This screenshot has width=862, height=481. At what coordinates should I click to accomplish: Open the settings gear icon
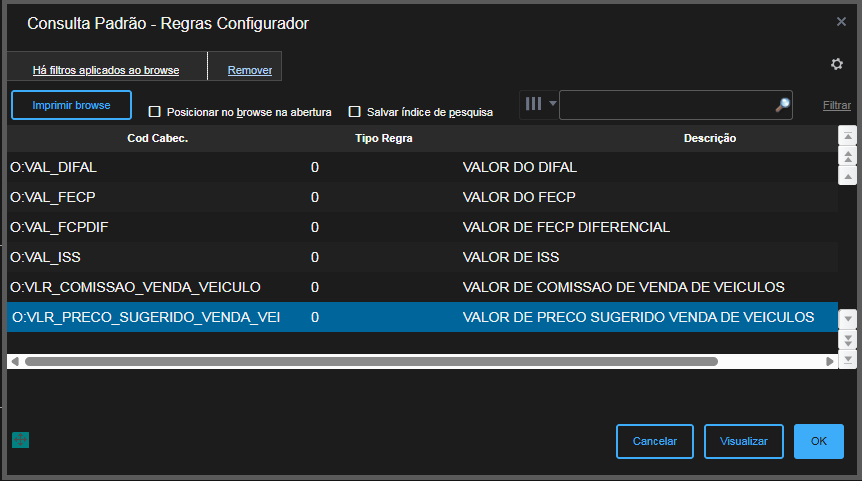pyautogui.click(x=837, y=64)
